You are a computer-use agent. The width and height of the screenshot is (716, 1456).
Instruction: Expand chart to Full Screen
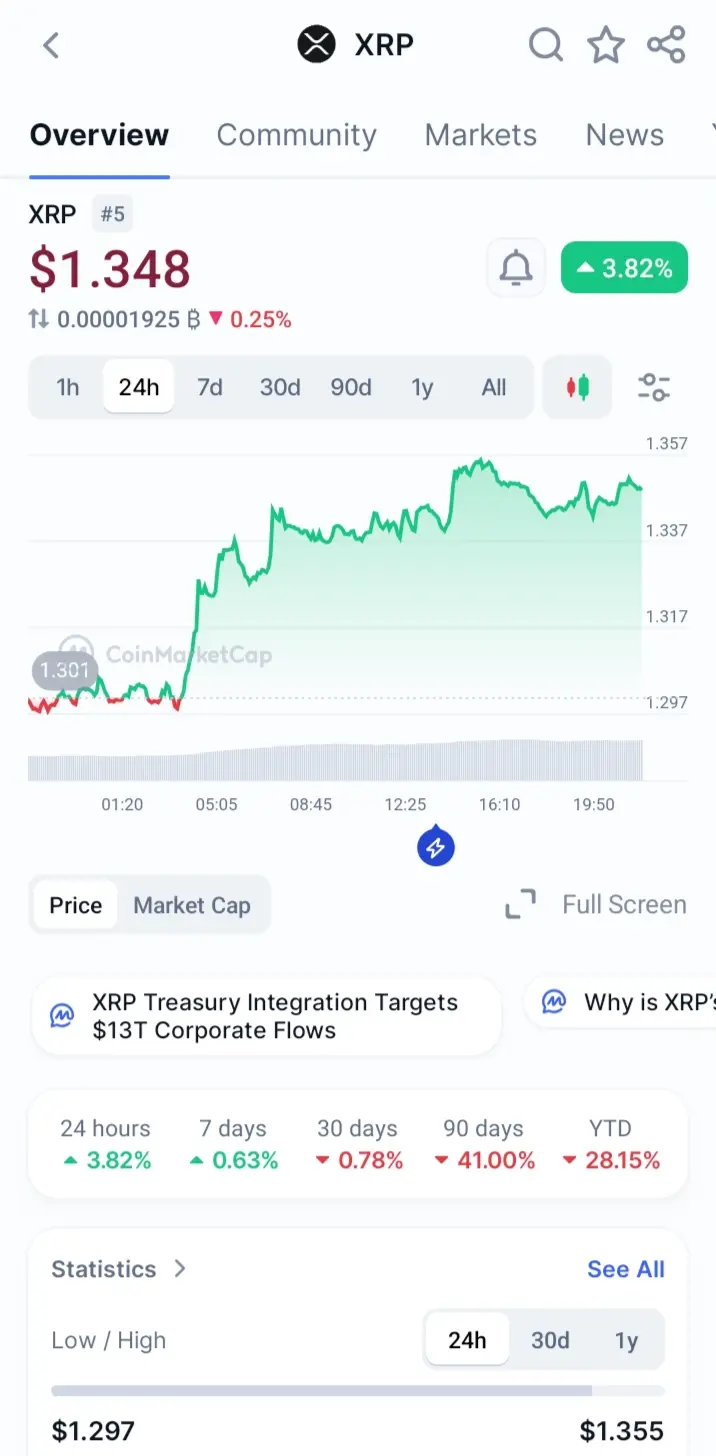coord(596,905)
